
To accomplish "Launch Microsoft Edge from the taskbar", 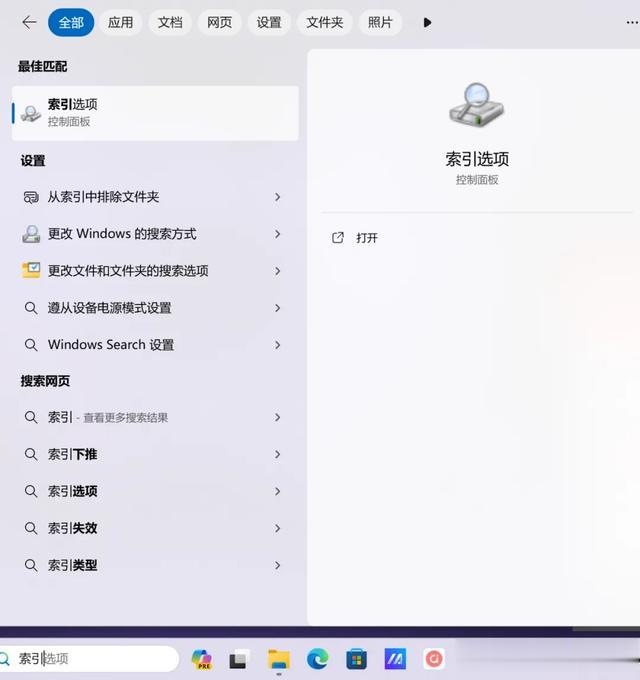I will click(x=317, y=660).
